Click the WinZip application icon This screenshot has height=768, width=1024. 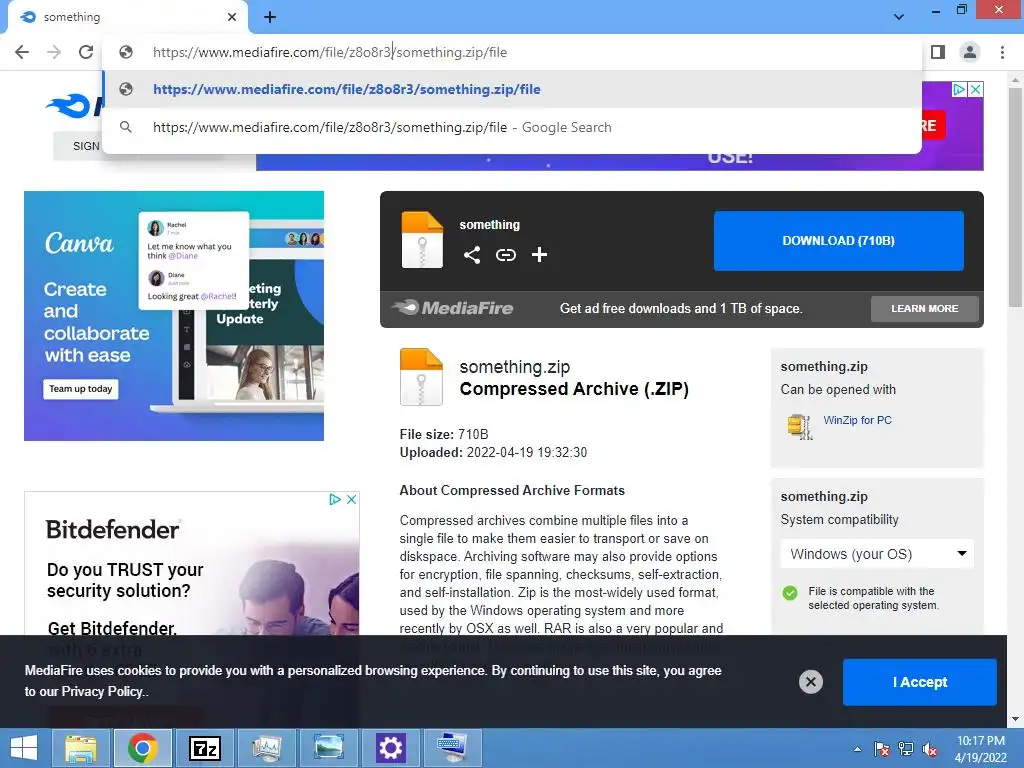[x=799, y=426]
